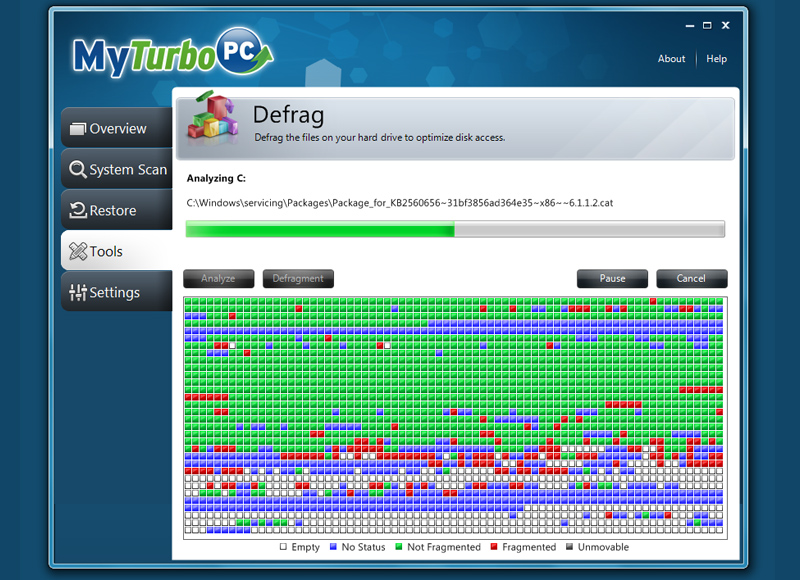Click the Restore arrow icon

click(77, 210)
